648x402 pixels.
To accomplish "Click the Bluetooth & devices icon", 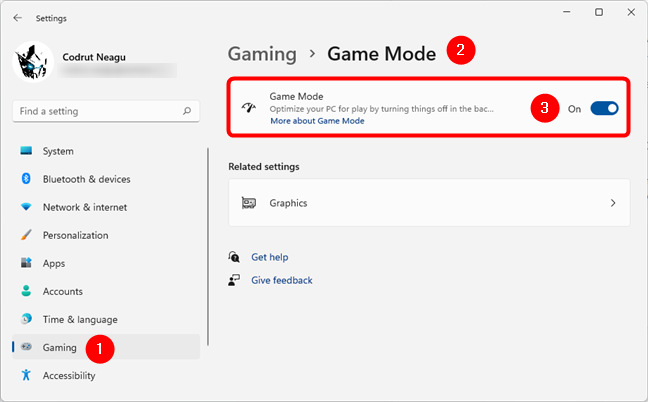I will pyautogui.click(x=26, y=179).
